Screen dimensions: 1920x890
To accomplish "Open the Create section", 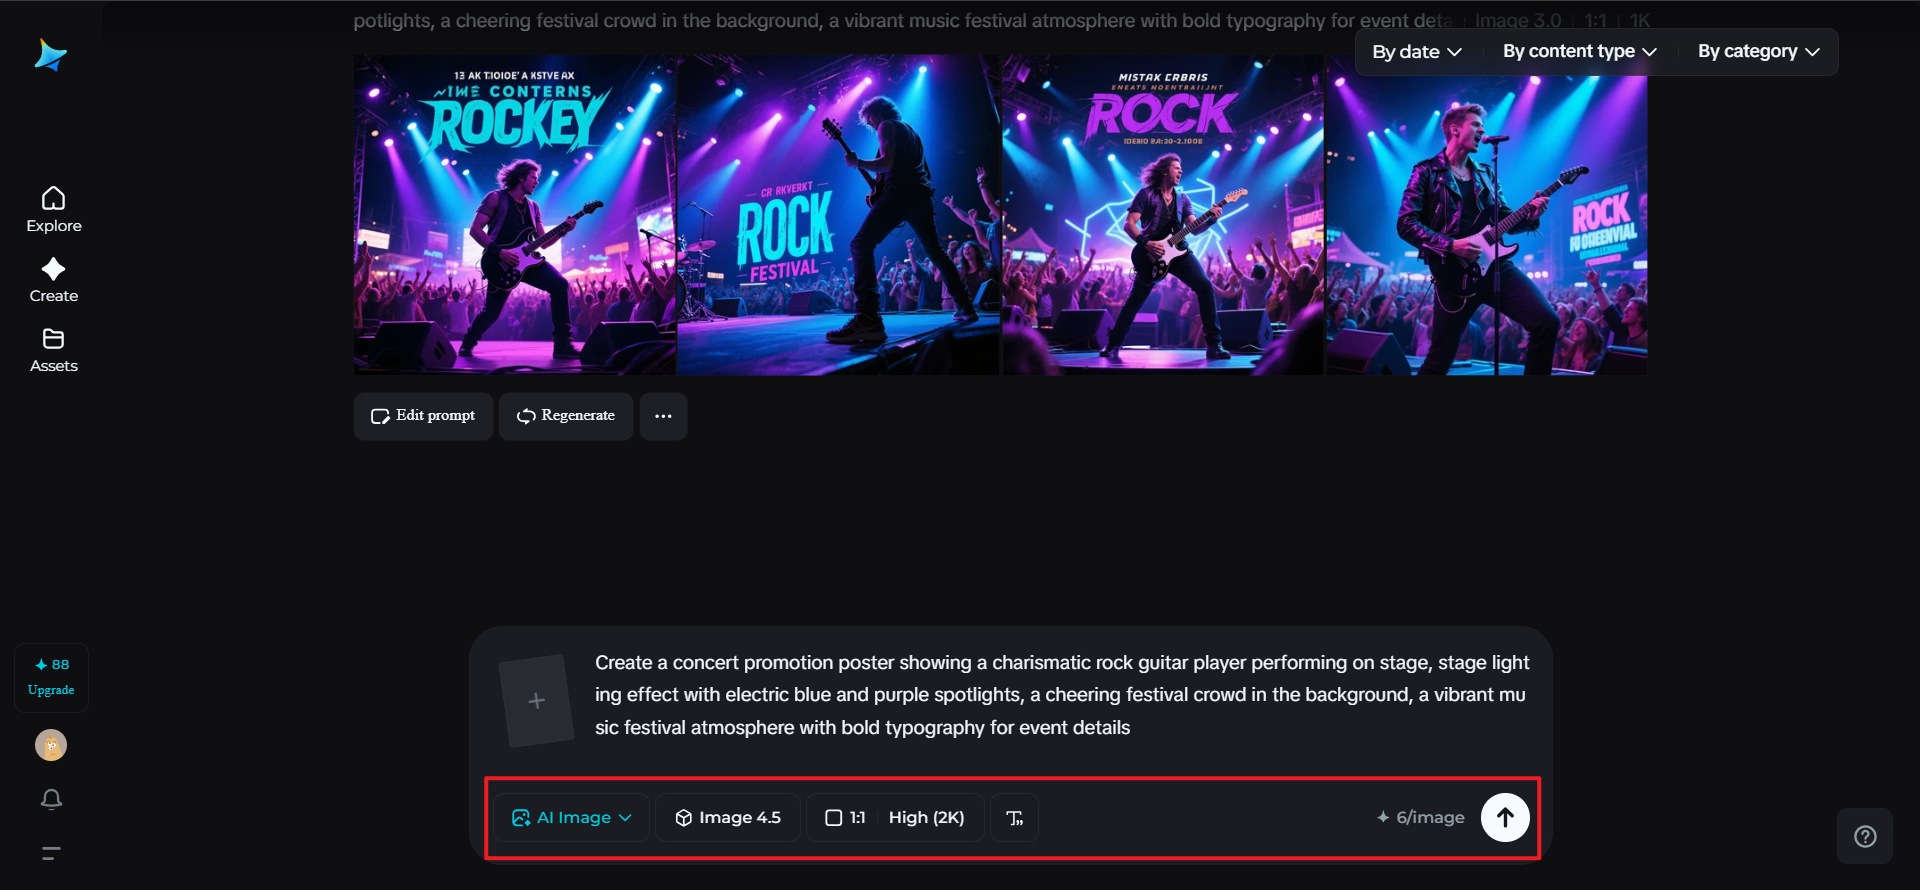I will 54,280.
